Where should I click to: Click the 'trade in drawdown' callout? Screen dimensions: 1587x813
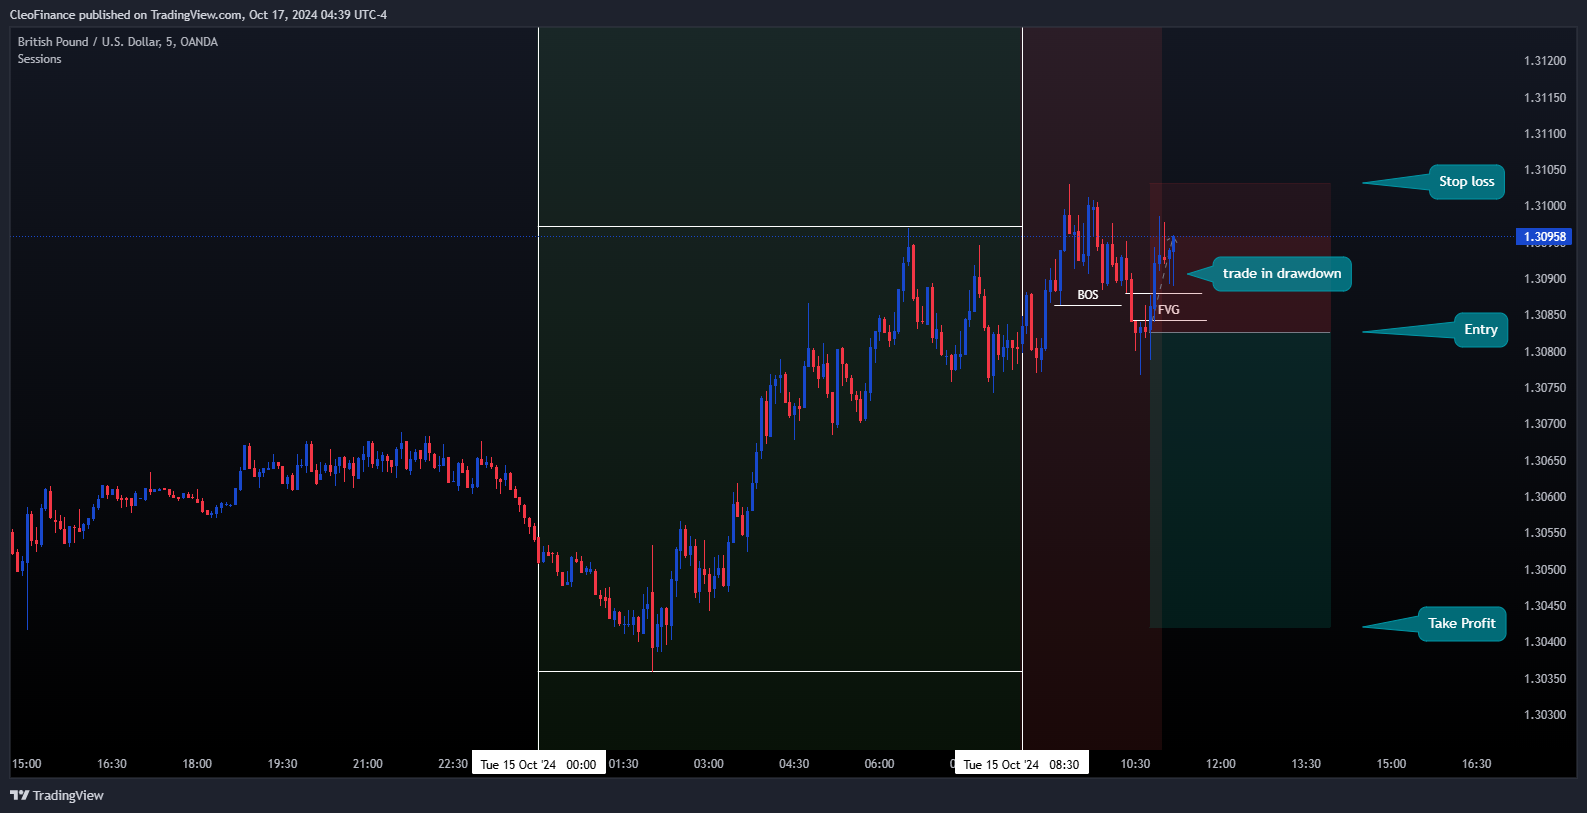click(1282, 274)
